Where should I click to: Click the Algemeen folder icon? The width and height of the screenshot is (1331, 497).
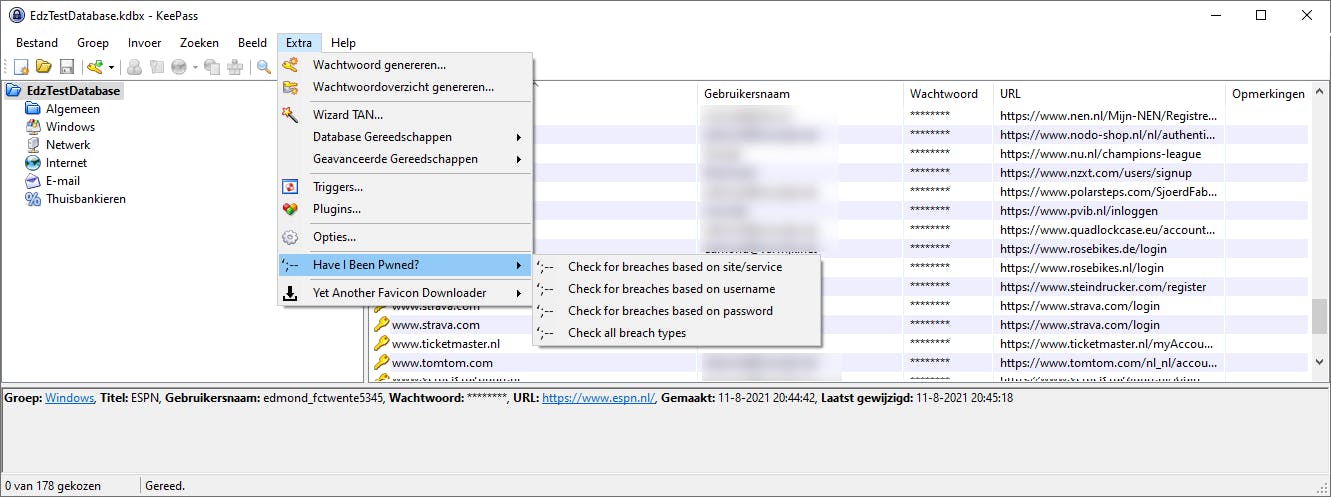coord(32,109)
